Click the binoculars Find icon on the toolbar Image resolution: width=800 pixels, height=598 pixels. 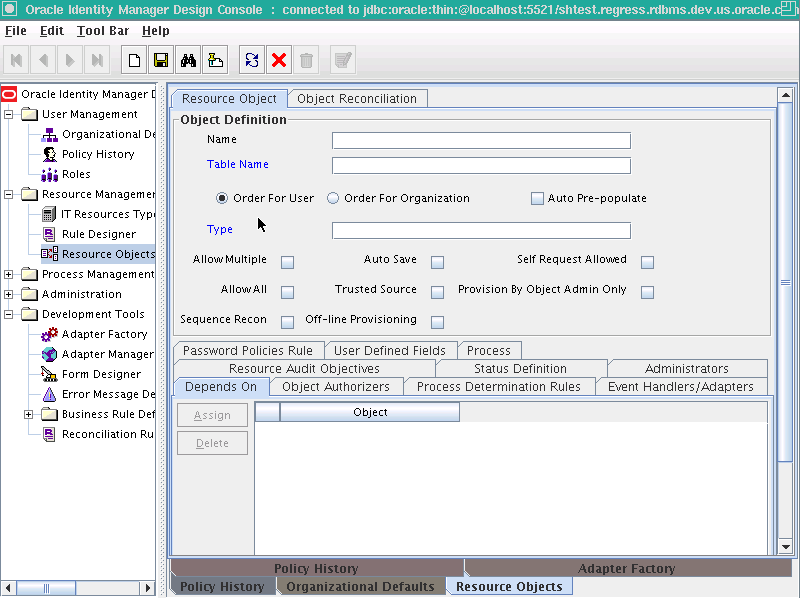pos(188,59)
